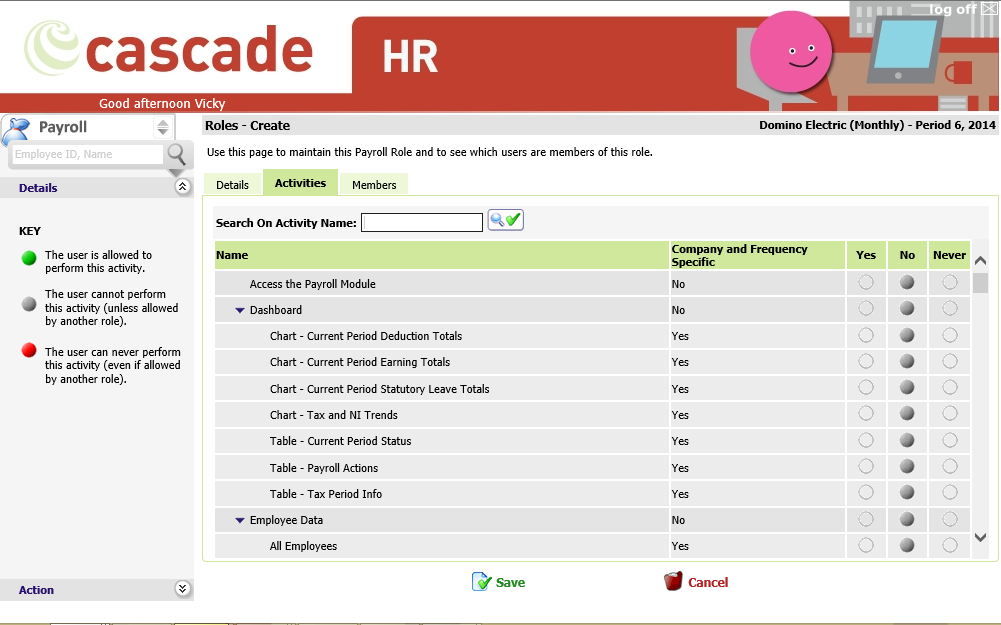Click the log off link
Screen dimensions: 1001x625
pos(952,9)
